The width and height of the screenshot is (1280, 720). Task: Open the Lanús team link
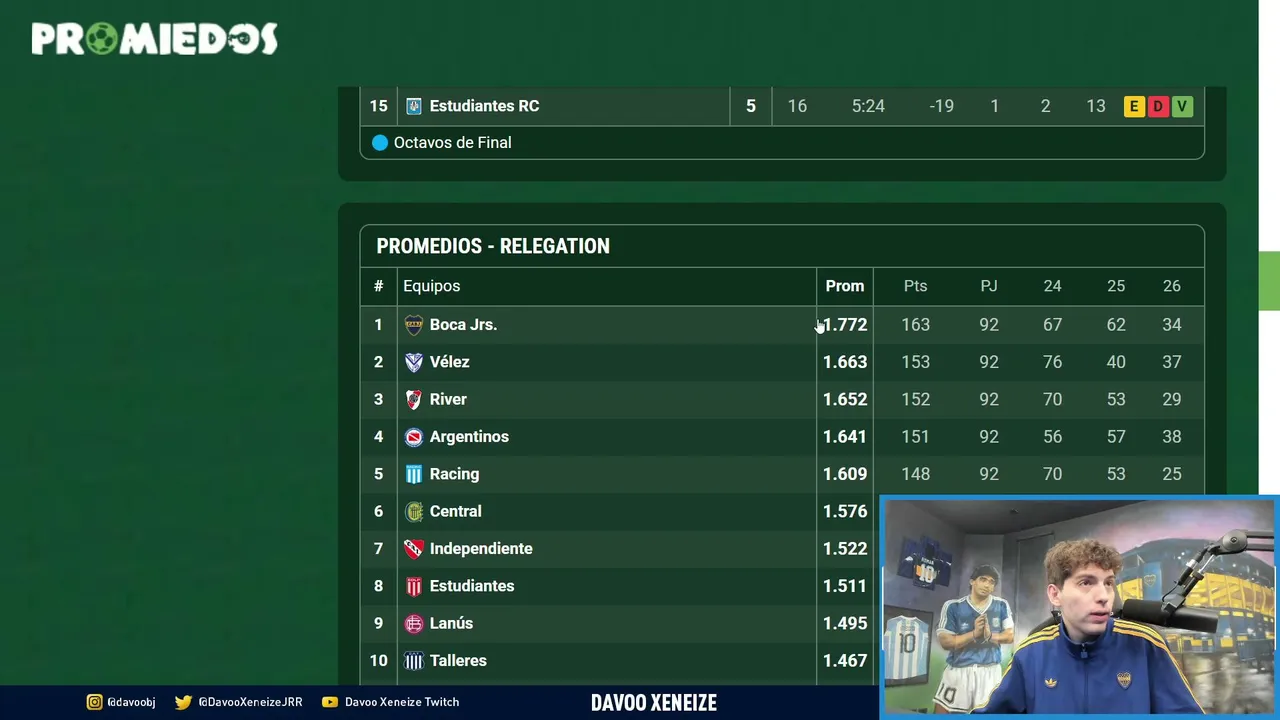451,623
